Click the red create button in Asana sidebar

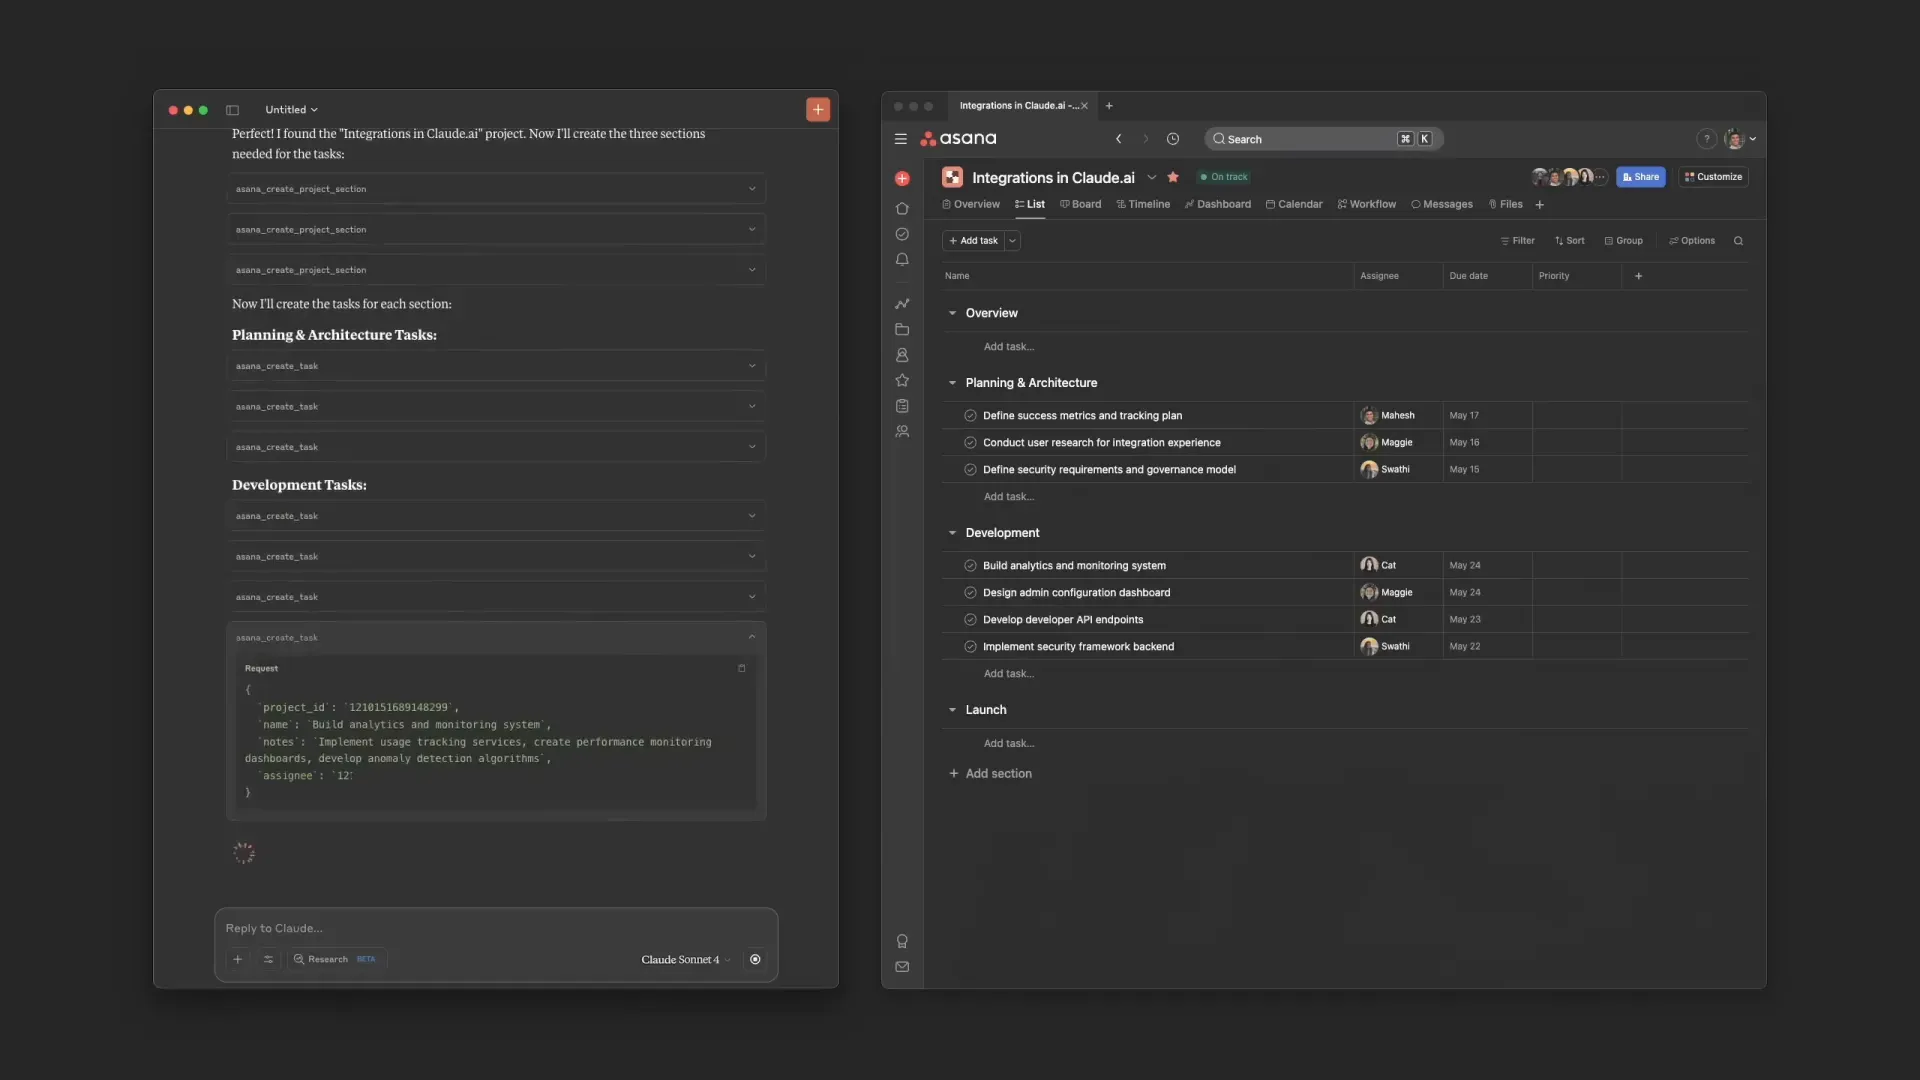[x=902, y=179]
